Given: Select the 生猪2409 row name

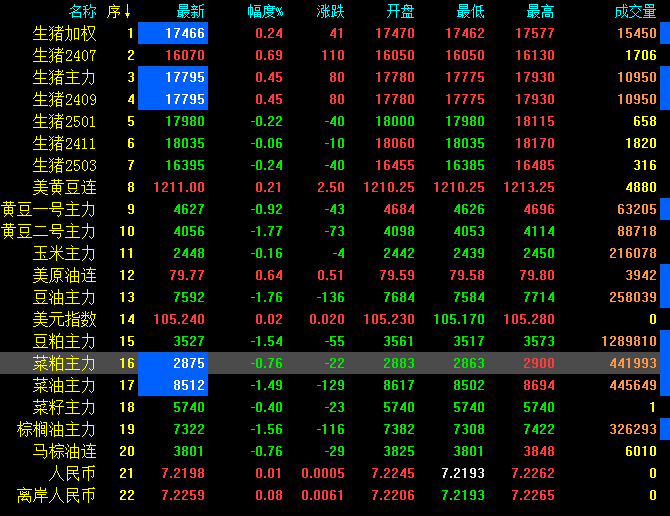Looking at the screenshot, I should coord(65,99).
